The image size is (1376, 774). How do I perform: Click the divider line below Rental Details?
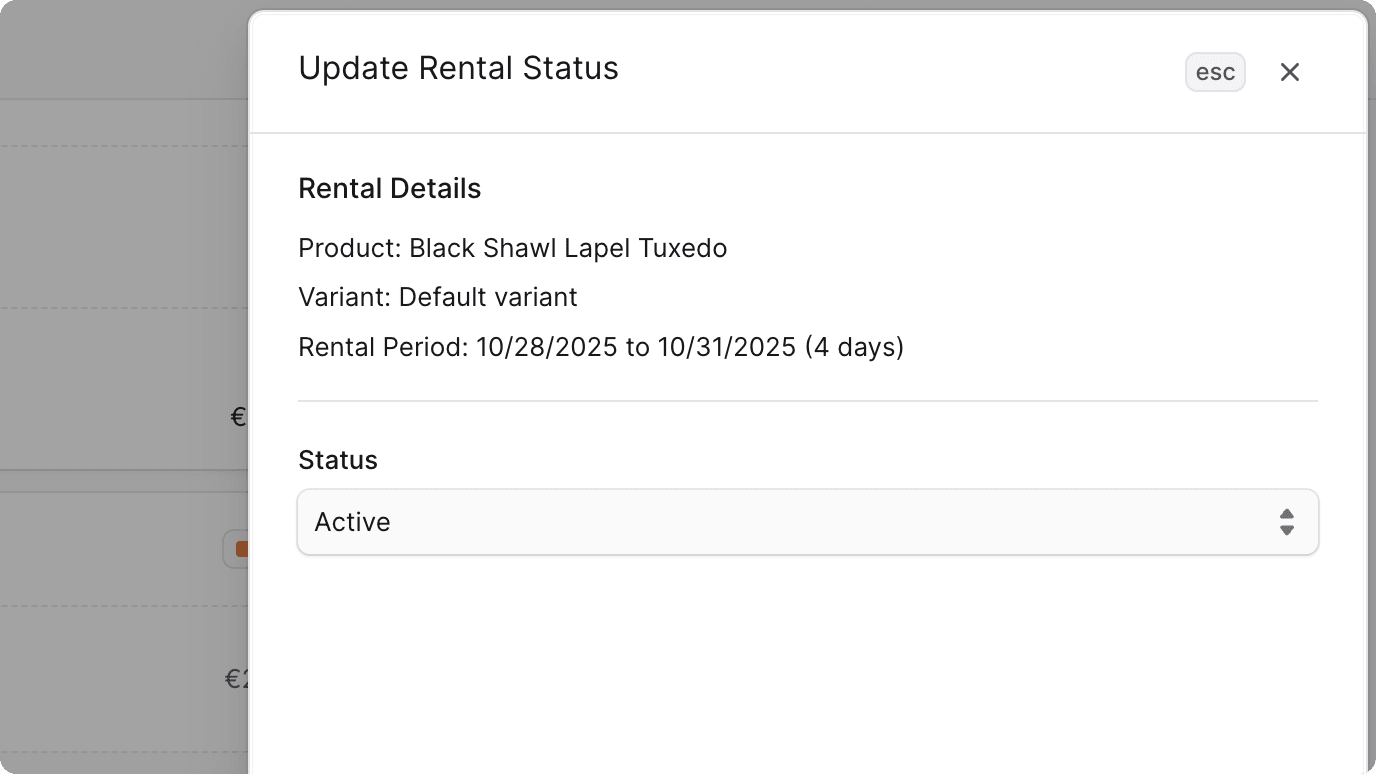point(808,399)
